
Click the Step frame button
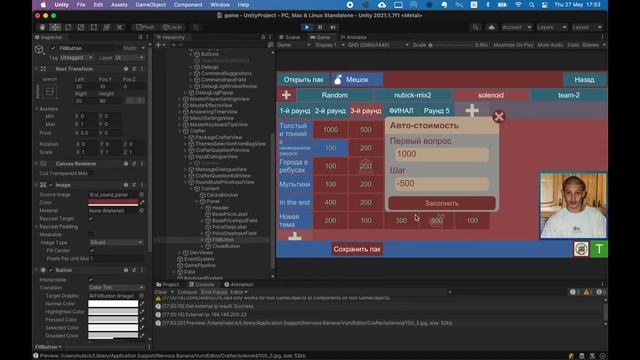333,27
